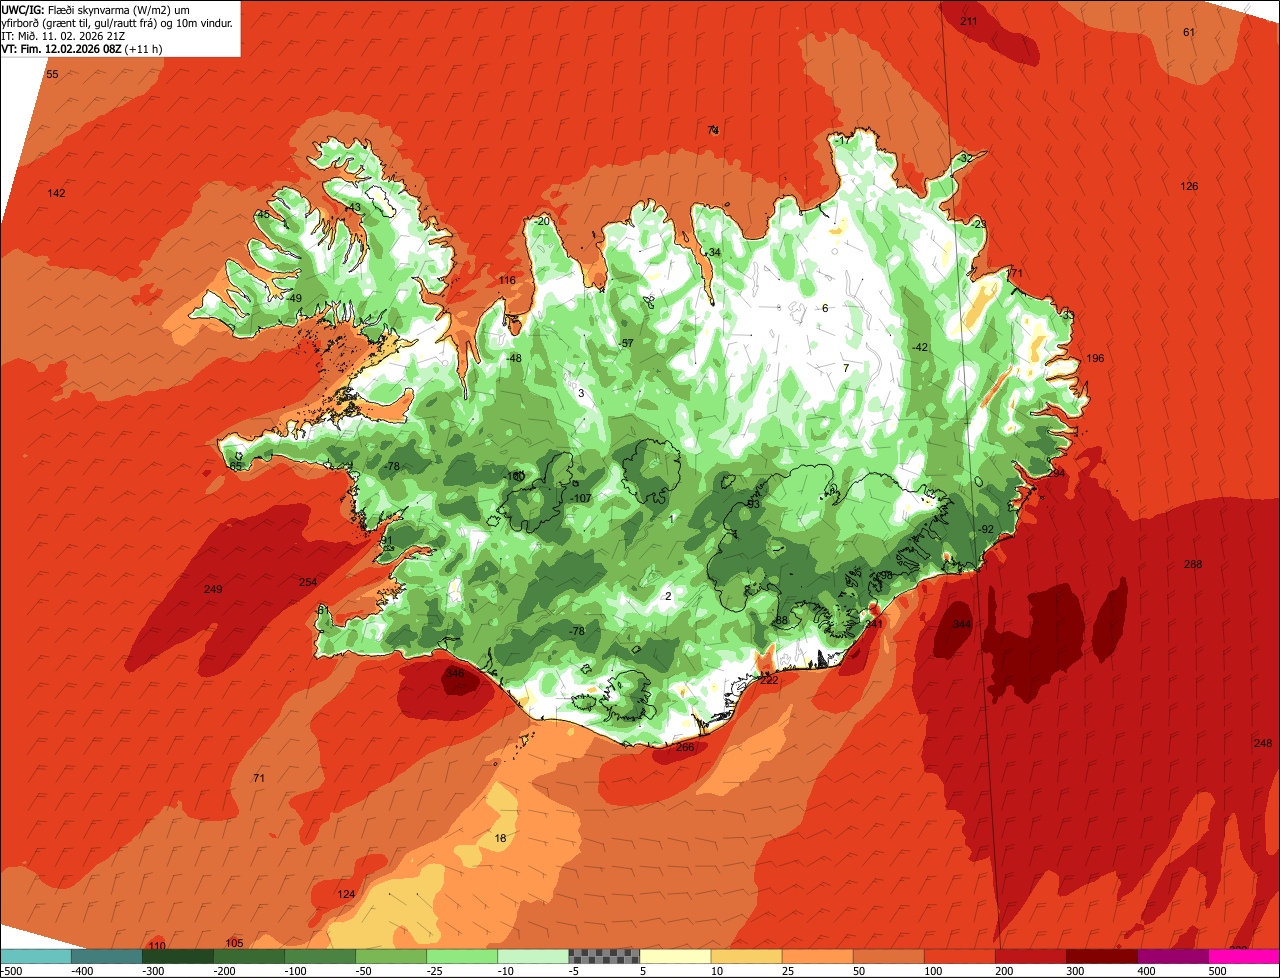The height and width of the screenshot is (978, 1280).
Task: Click the -43 value in northern Westfjords
Action: tap(353, 207)
